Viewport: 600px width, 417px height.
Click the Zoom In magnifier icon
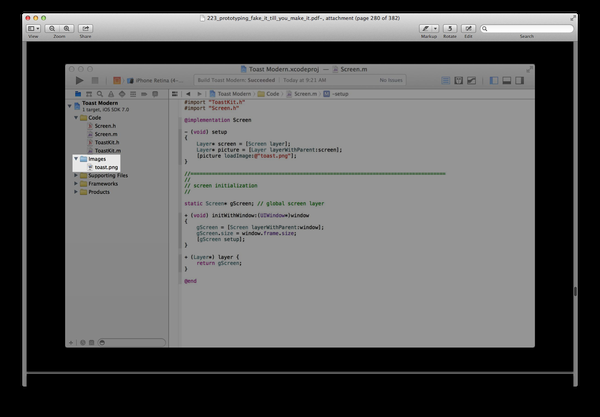click(67, 29)
